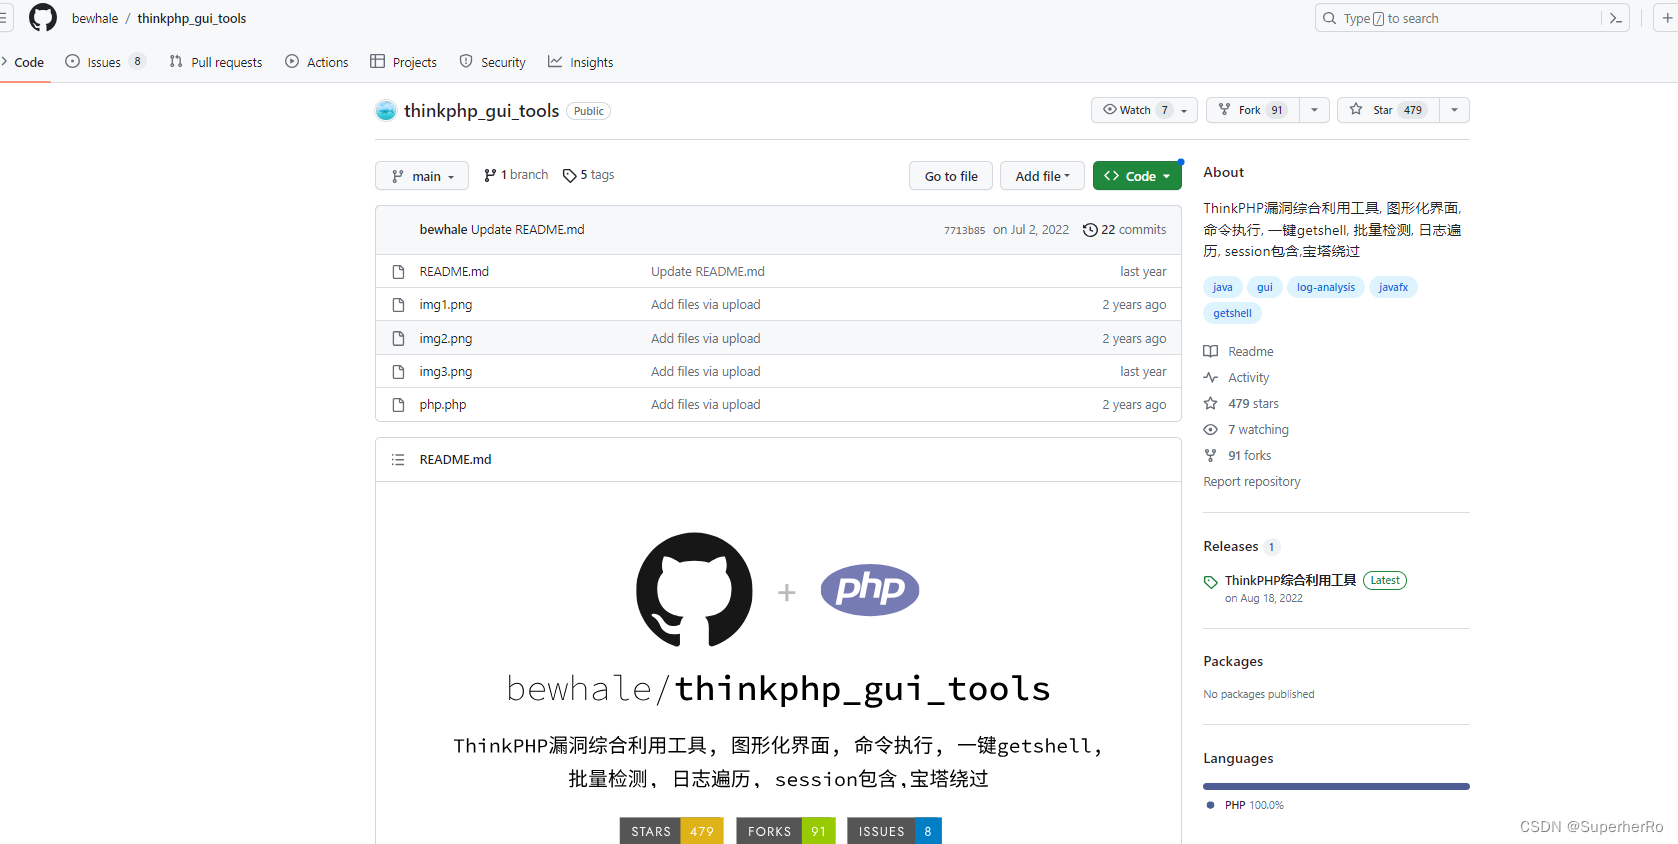The image size is (1678, 844).
Task: Click the STARS 479 badge in README
Action: coord(671,831)
